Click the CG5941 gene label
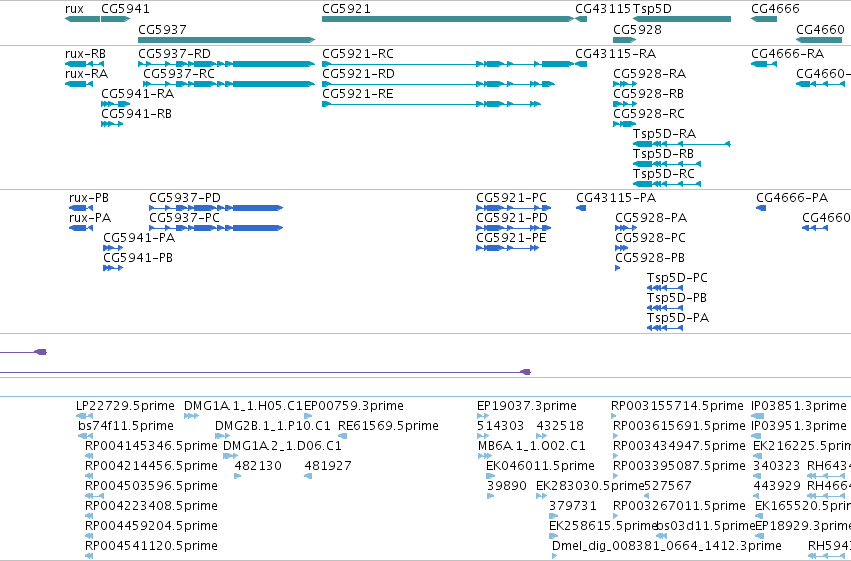 coord(125,9)
